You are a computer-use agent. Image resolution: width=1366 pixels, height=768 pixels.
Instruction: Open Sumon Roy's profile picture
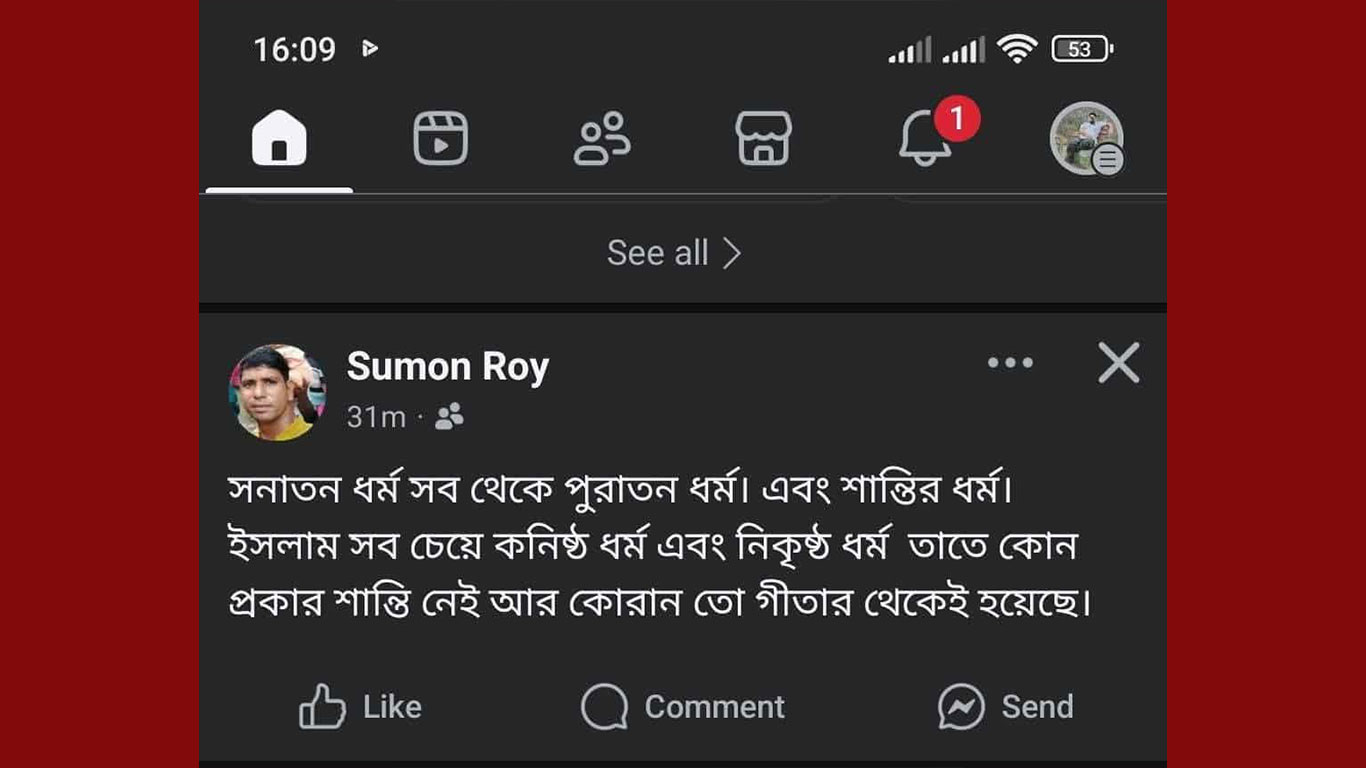[x=278, y=393]
